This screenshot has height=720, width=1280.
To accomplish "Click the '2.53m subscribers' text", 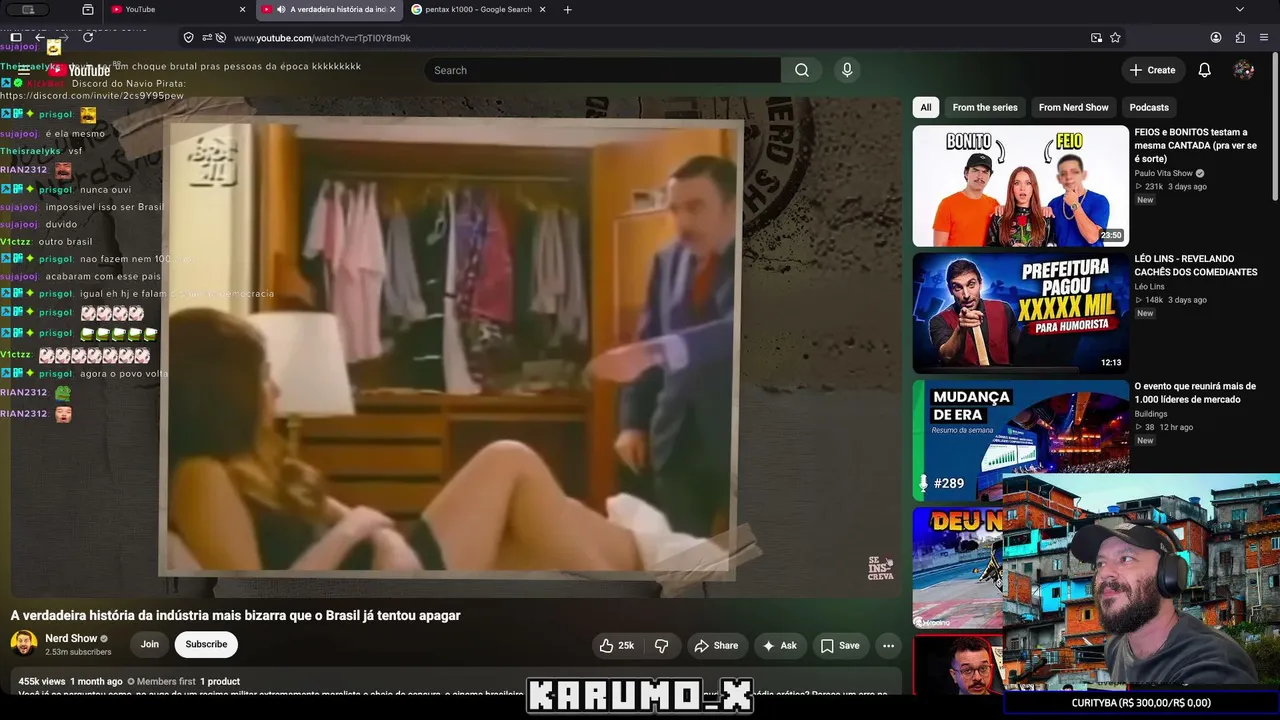I will [x=78, y=652].
